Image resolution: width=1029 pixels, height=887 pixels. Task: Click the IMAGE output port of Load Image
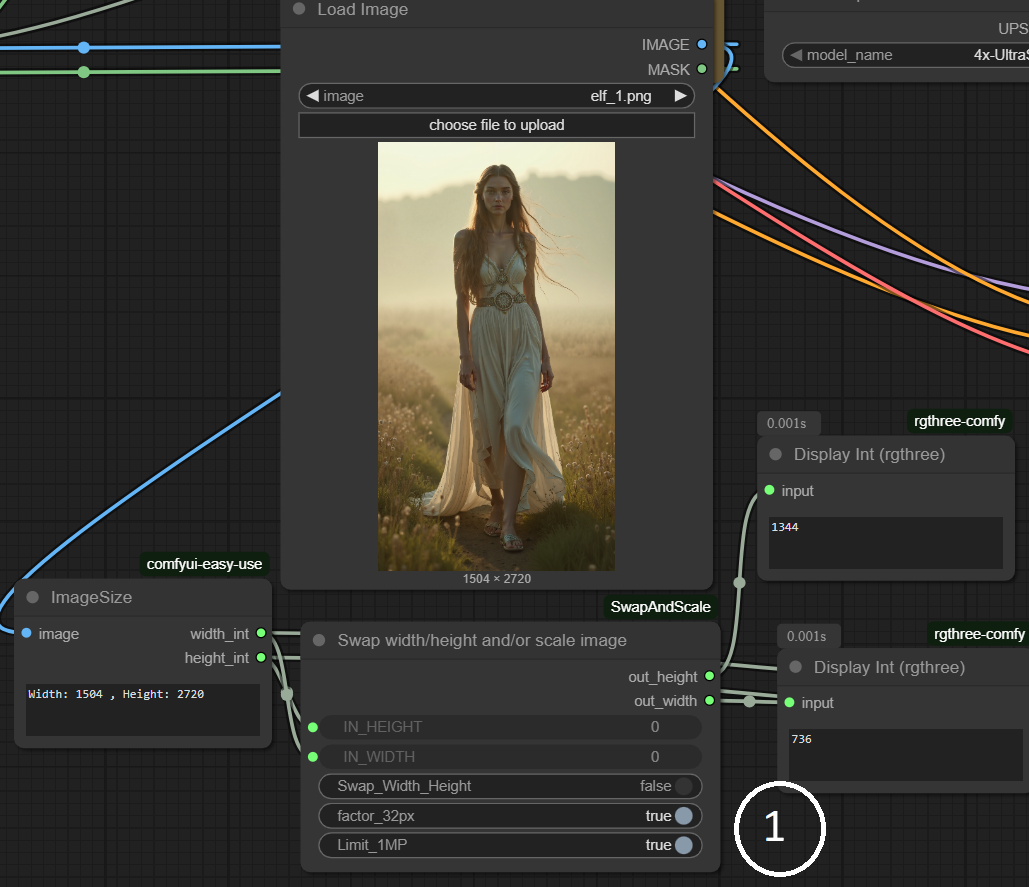point(702,45)
